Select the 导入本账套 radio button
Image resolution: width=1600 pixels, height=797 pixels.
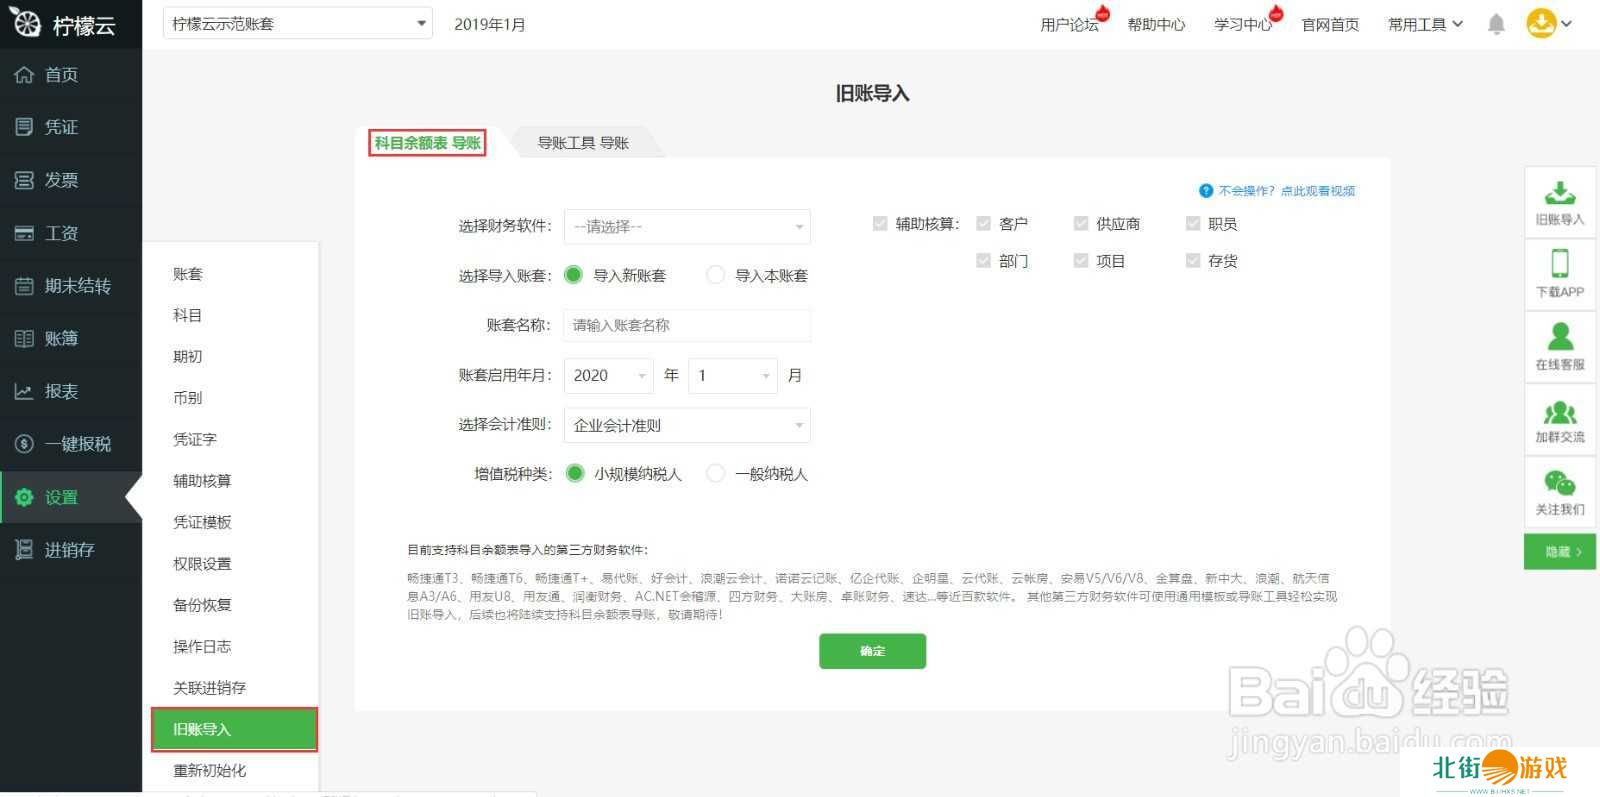716,275
